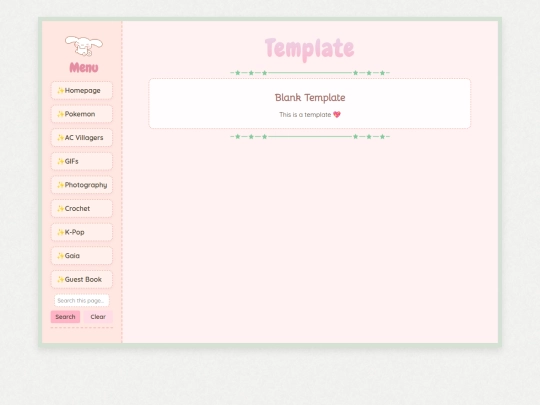540x405 pixels.
Task: Open the AC Villagers page
Action: (x=82, y=138)
